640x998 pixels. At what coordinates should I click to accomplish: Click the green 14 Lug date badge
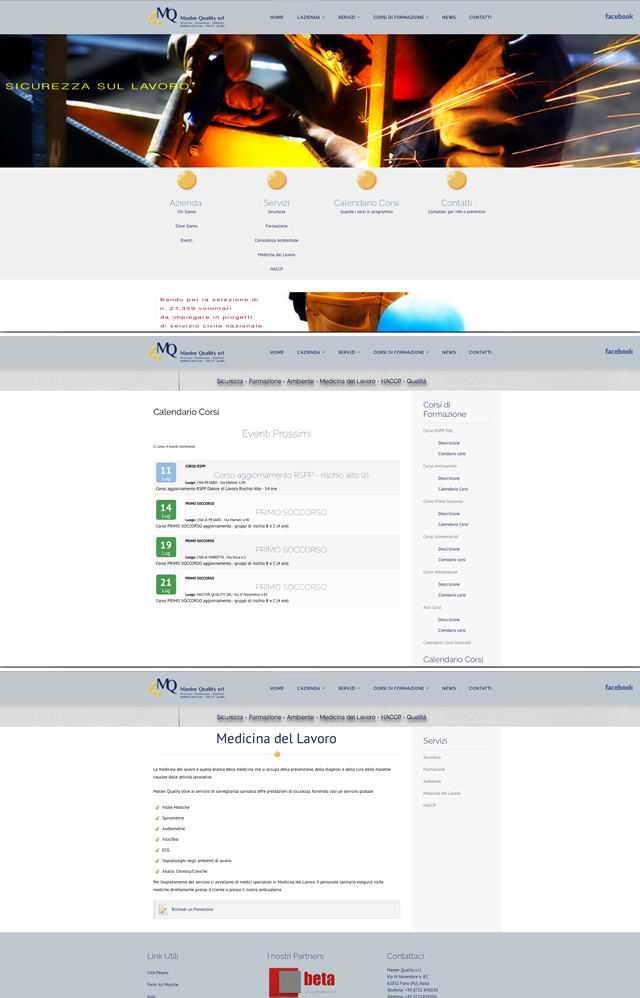pyautogui.click(x=166, y=510)
